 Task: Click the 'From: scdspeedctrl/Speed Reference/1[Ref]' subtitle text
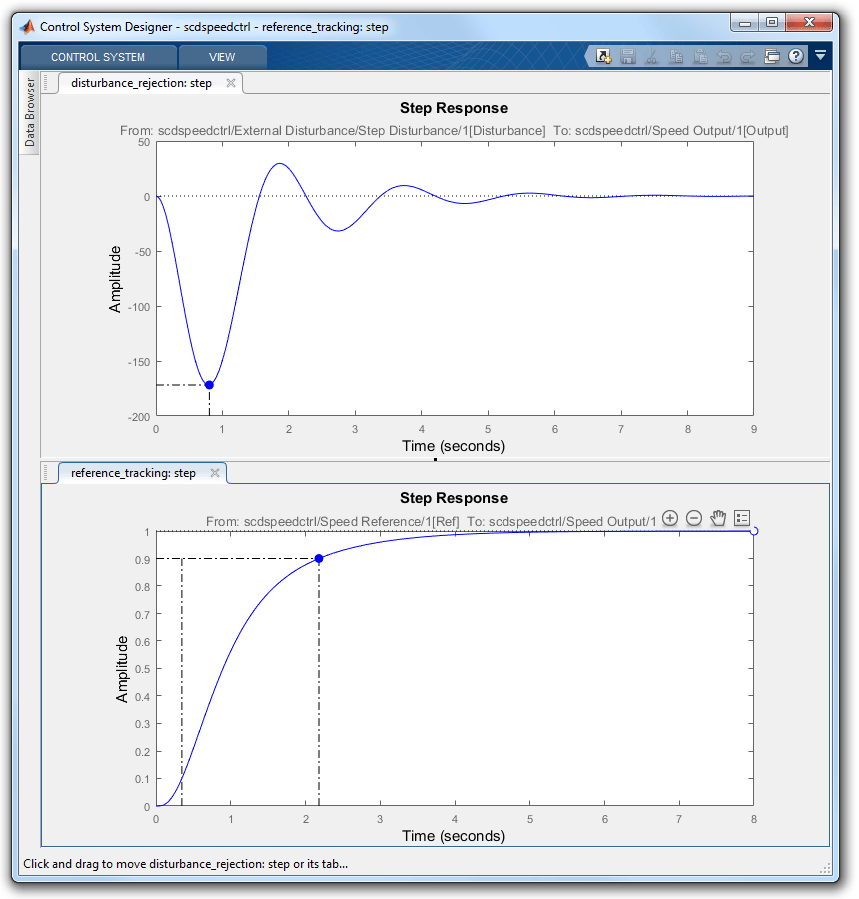[333, 522]
